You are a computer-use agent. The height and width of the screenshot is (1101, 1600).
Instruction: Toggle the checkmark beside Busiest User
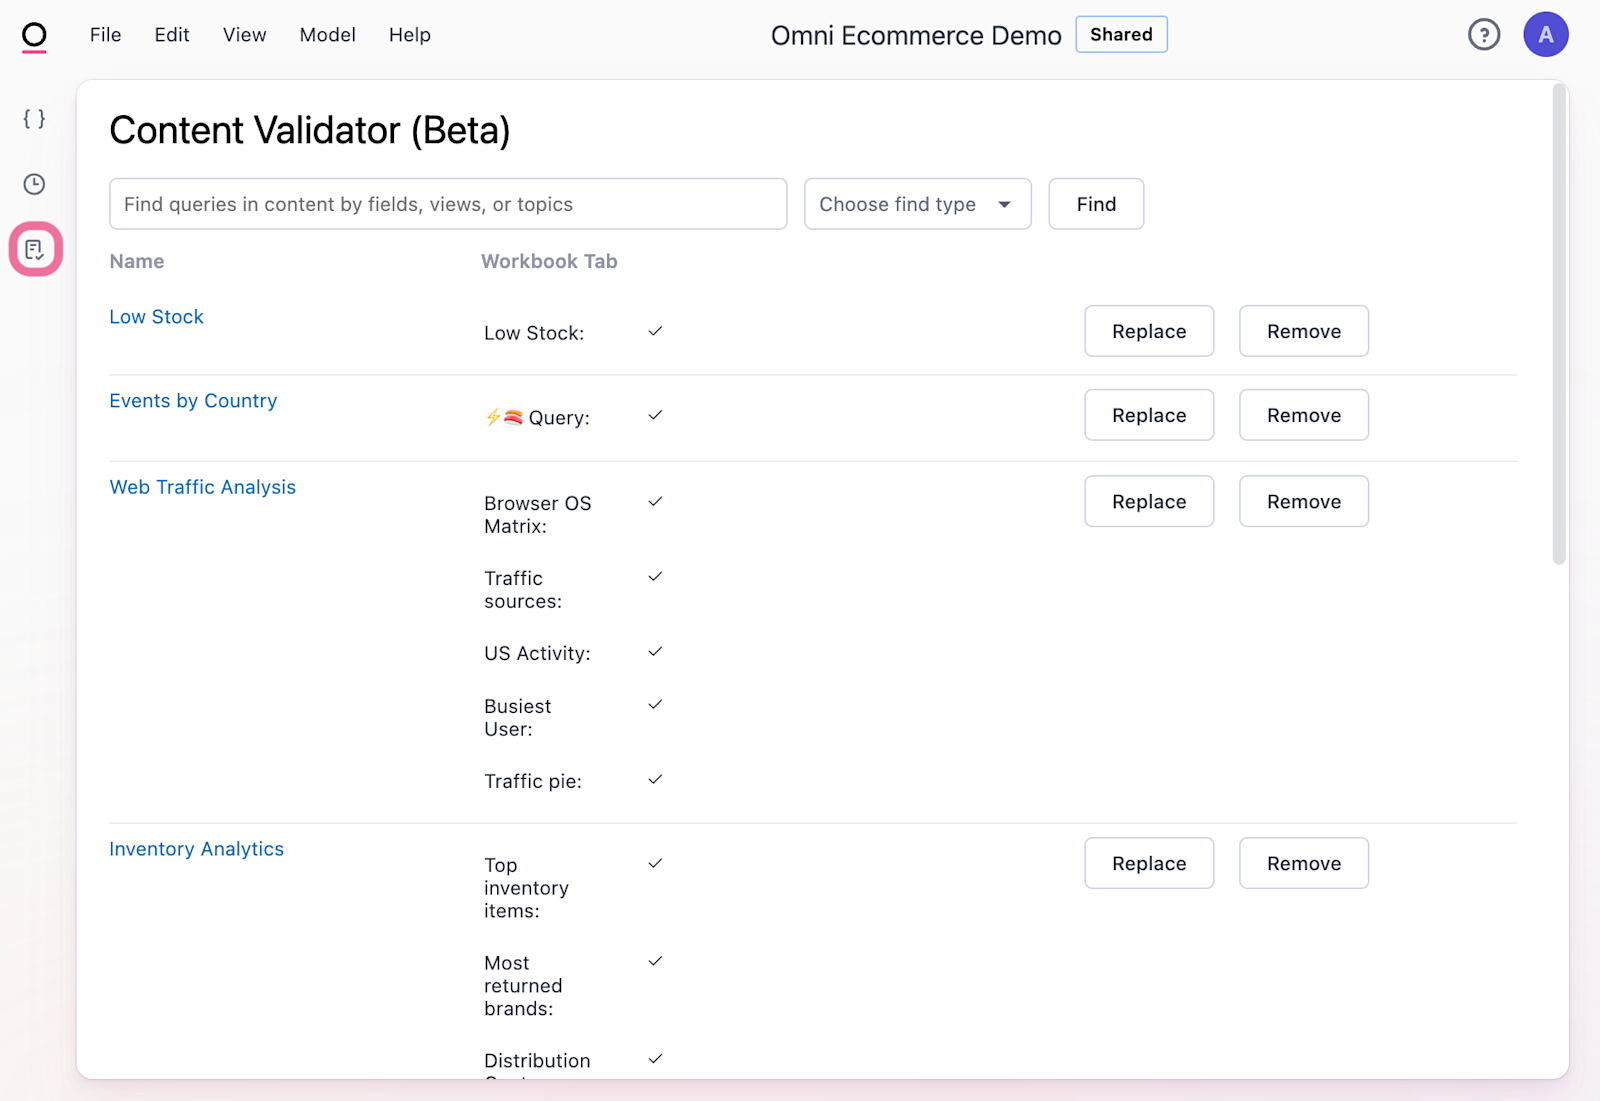pyautogui.click(x=655, y=704)
